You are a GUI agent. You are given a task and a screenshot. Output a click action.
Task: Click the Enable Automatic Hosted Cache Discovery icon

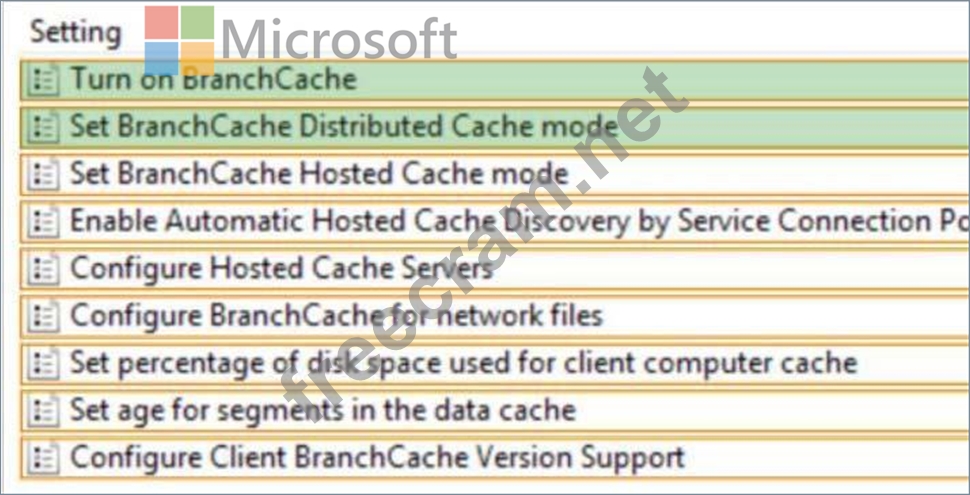click(x=44, y=222)
